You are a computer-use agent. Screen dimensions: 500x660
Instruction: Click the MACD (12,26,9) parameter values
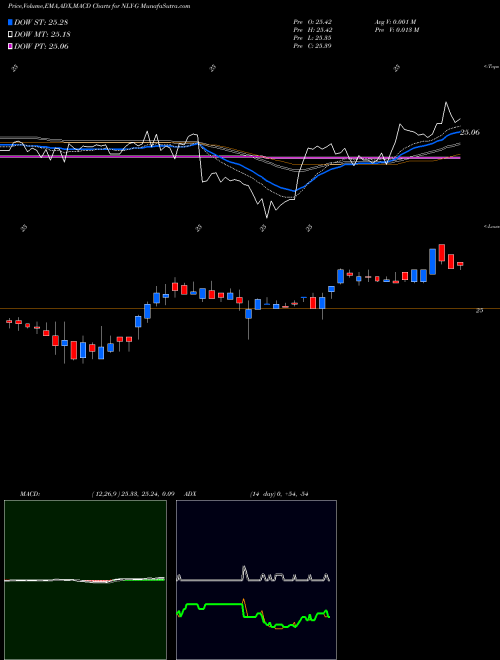point(133,494)
